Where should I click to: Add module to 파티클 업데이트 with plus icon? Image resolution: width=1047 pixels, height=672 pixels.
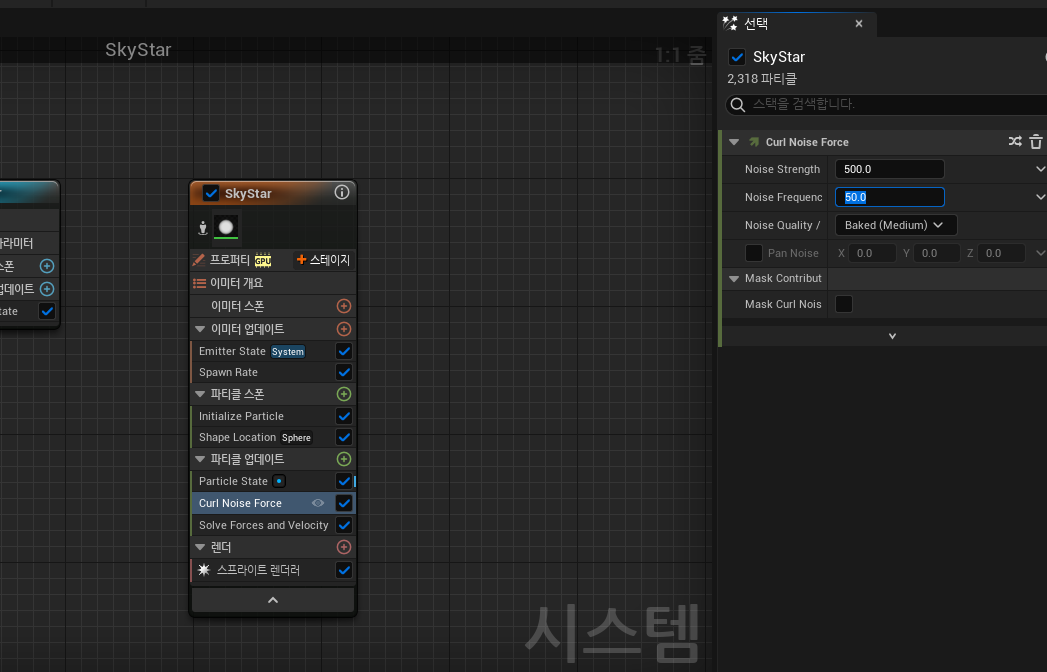344,459
